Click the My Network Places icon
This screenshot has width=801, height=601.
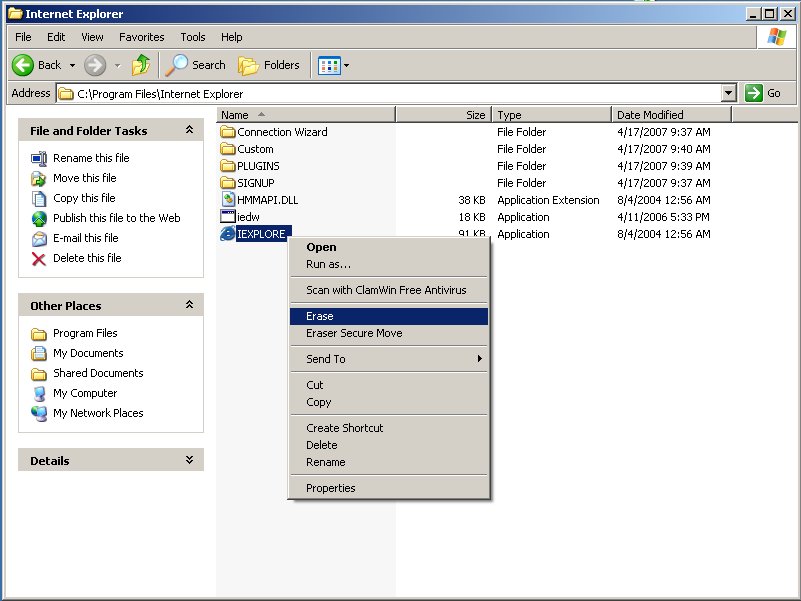(39, 413)
